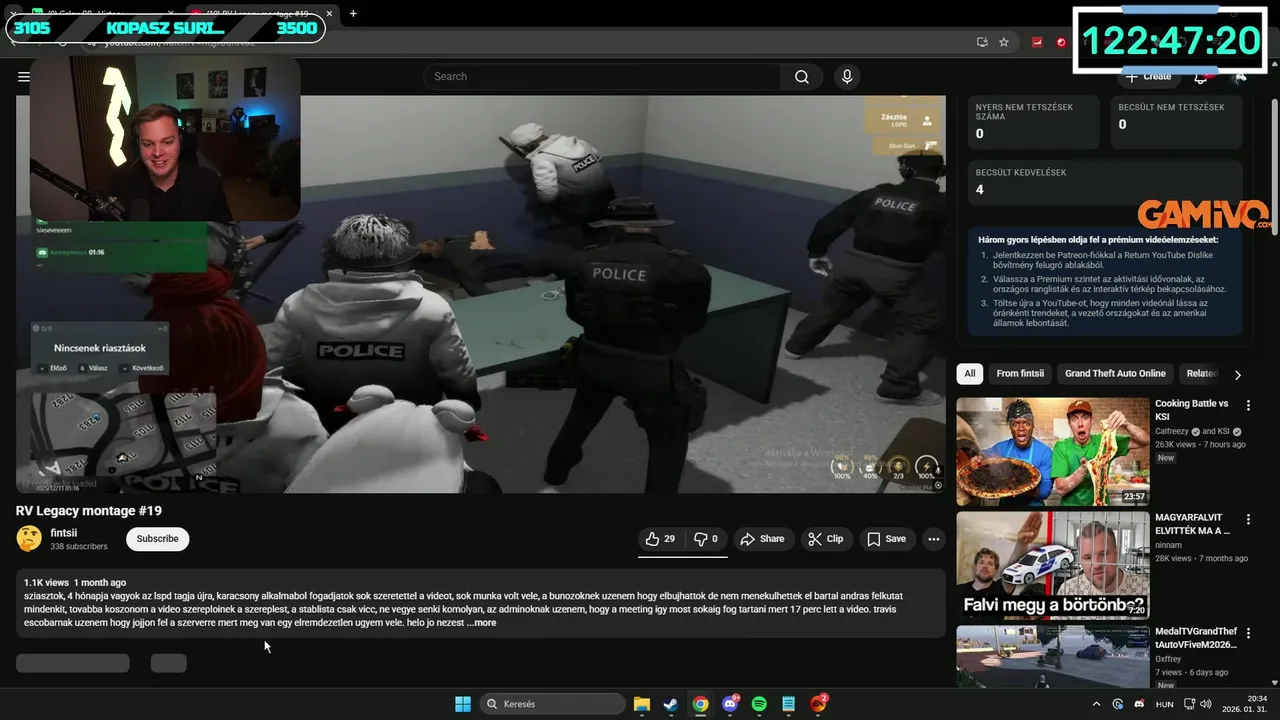This screenshot has width=1280, height=720.
Task: Show more filter chips with arrow
Action: click(x=1237, y=375)
